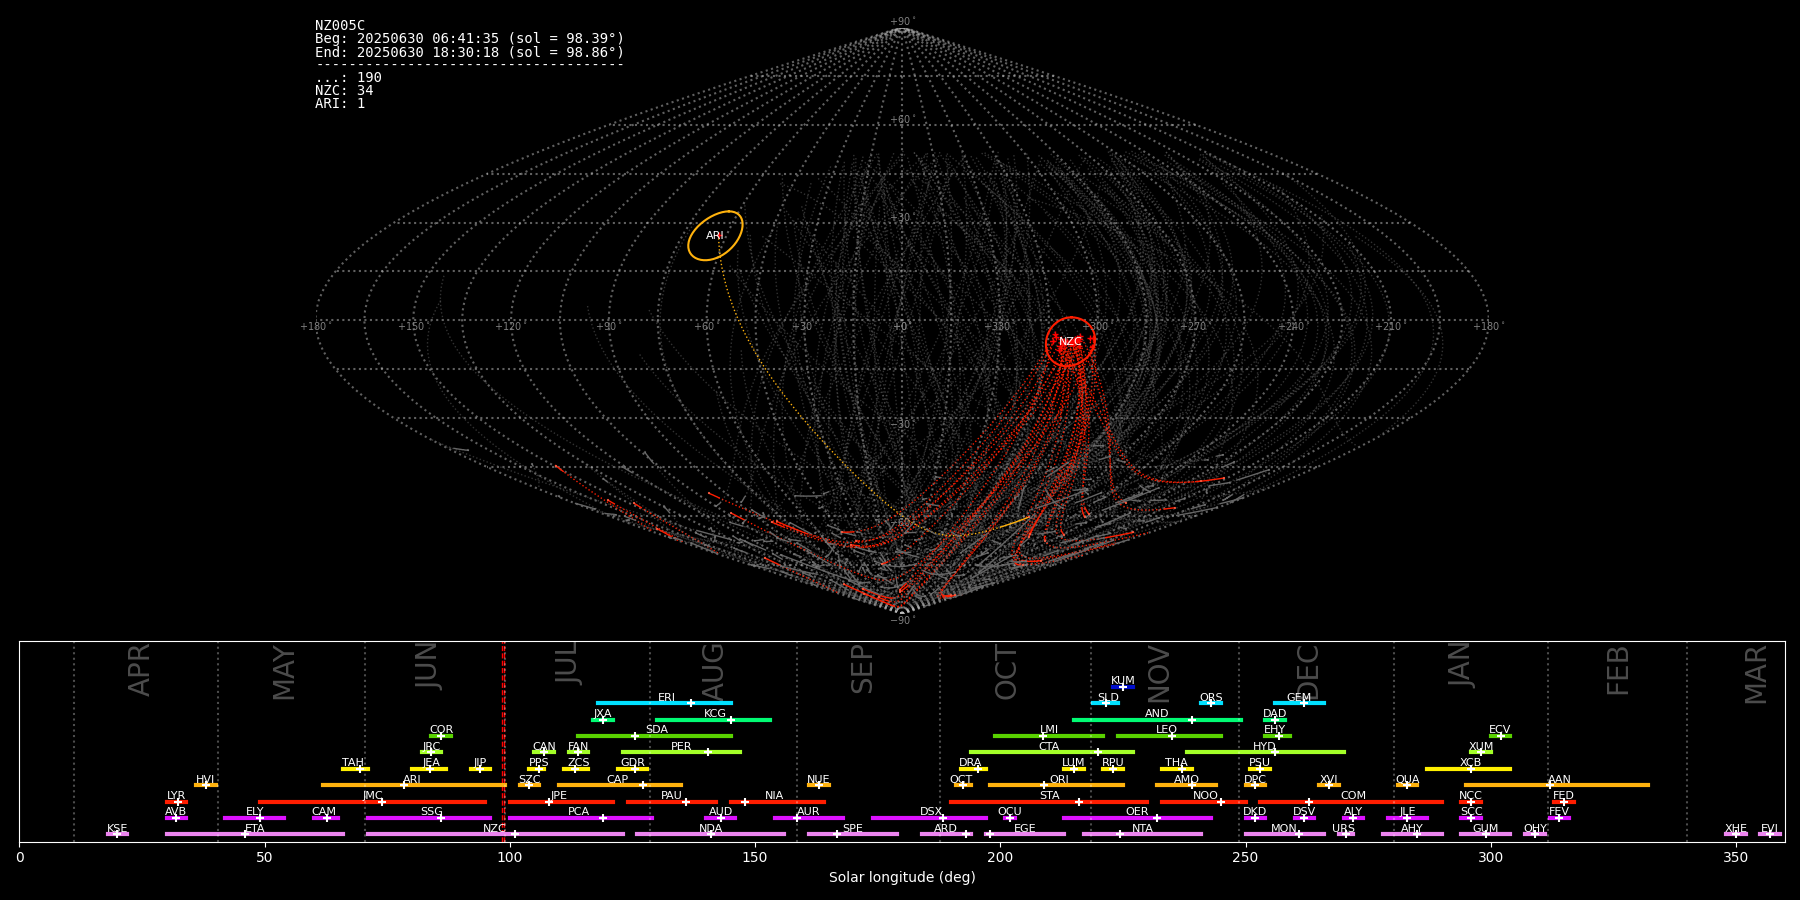Image resolution: width=1800 pixels, height=900 pixels.
Task: Click the APR month label
Action: click(x=139, y=670)
